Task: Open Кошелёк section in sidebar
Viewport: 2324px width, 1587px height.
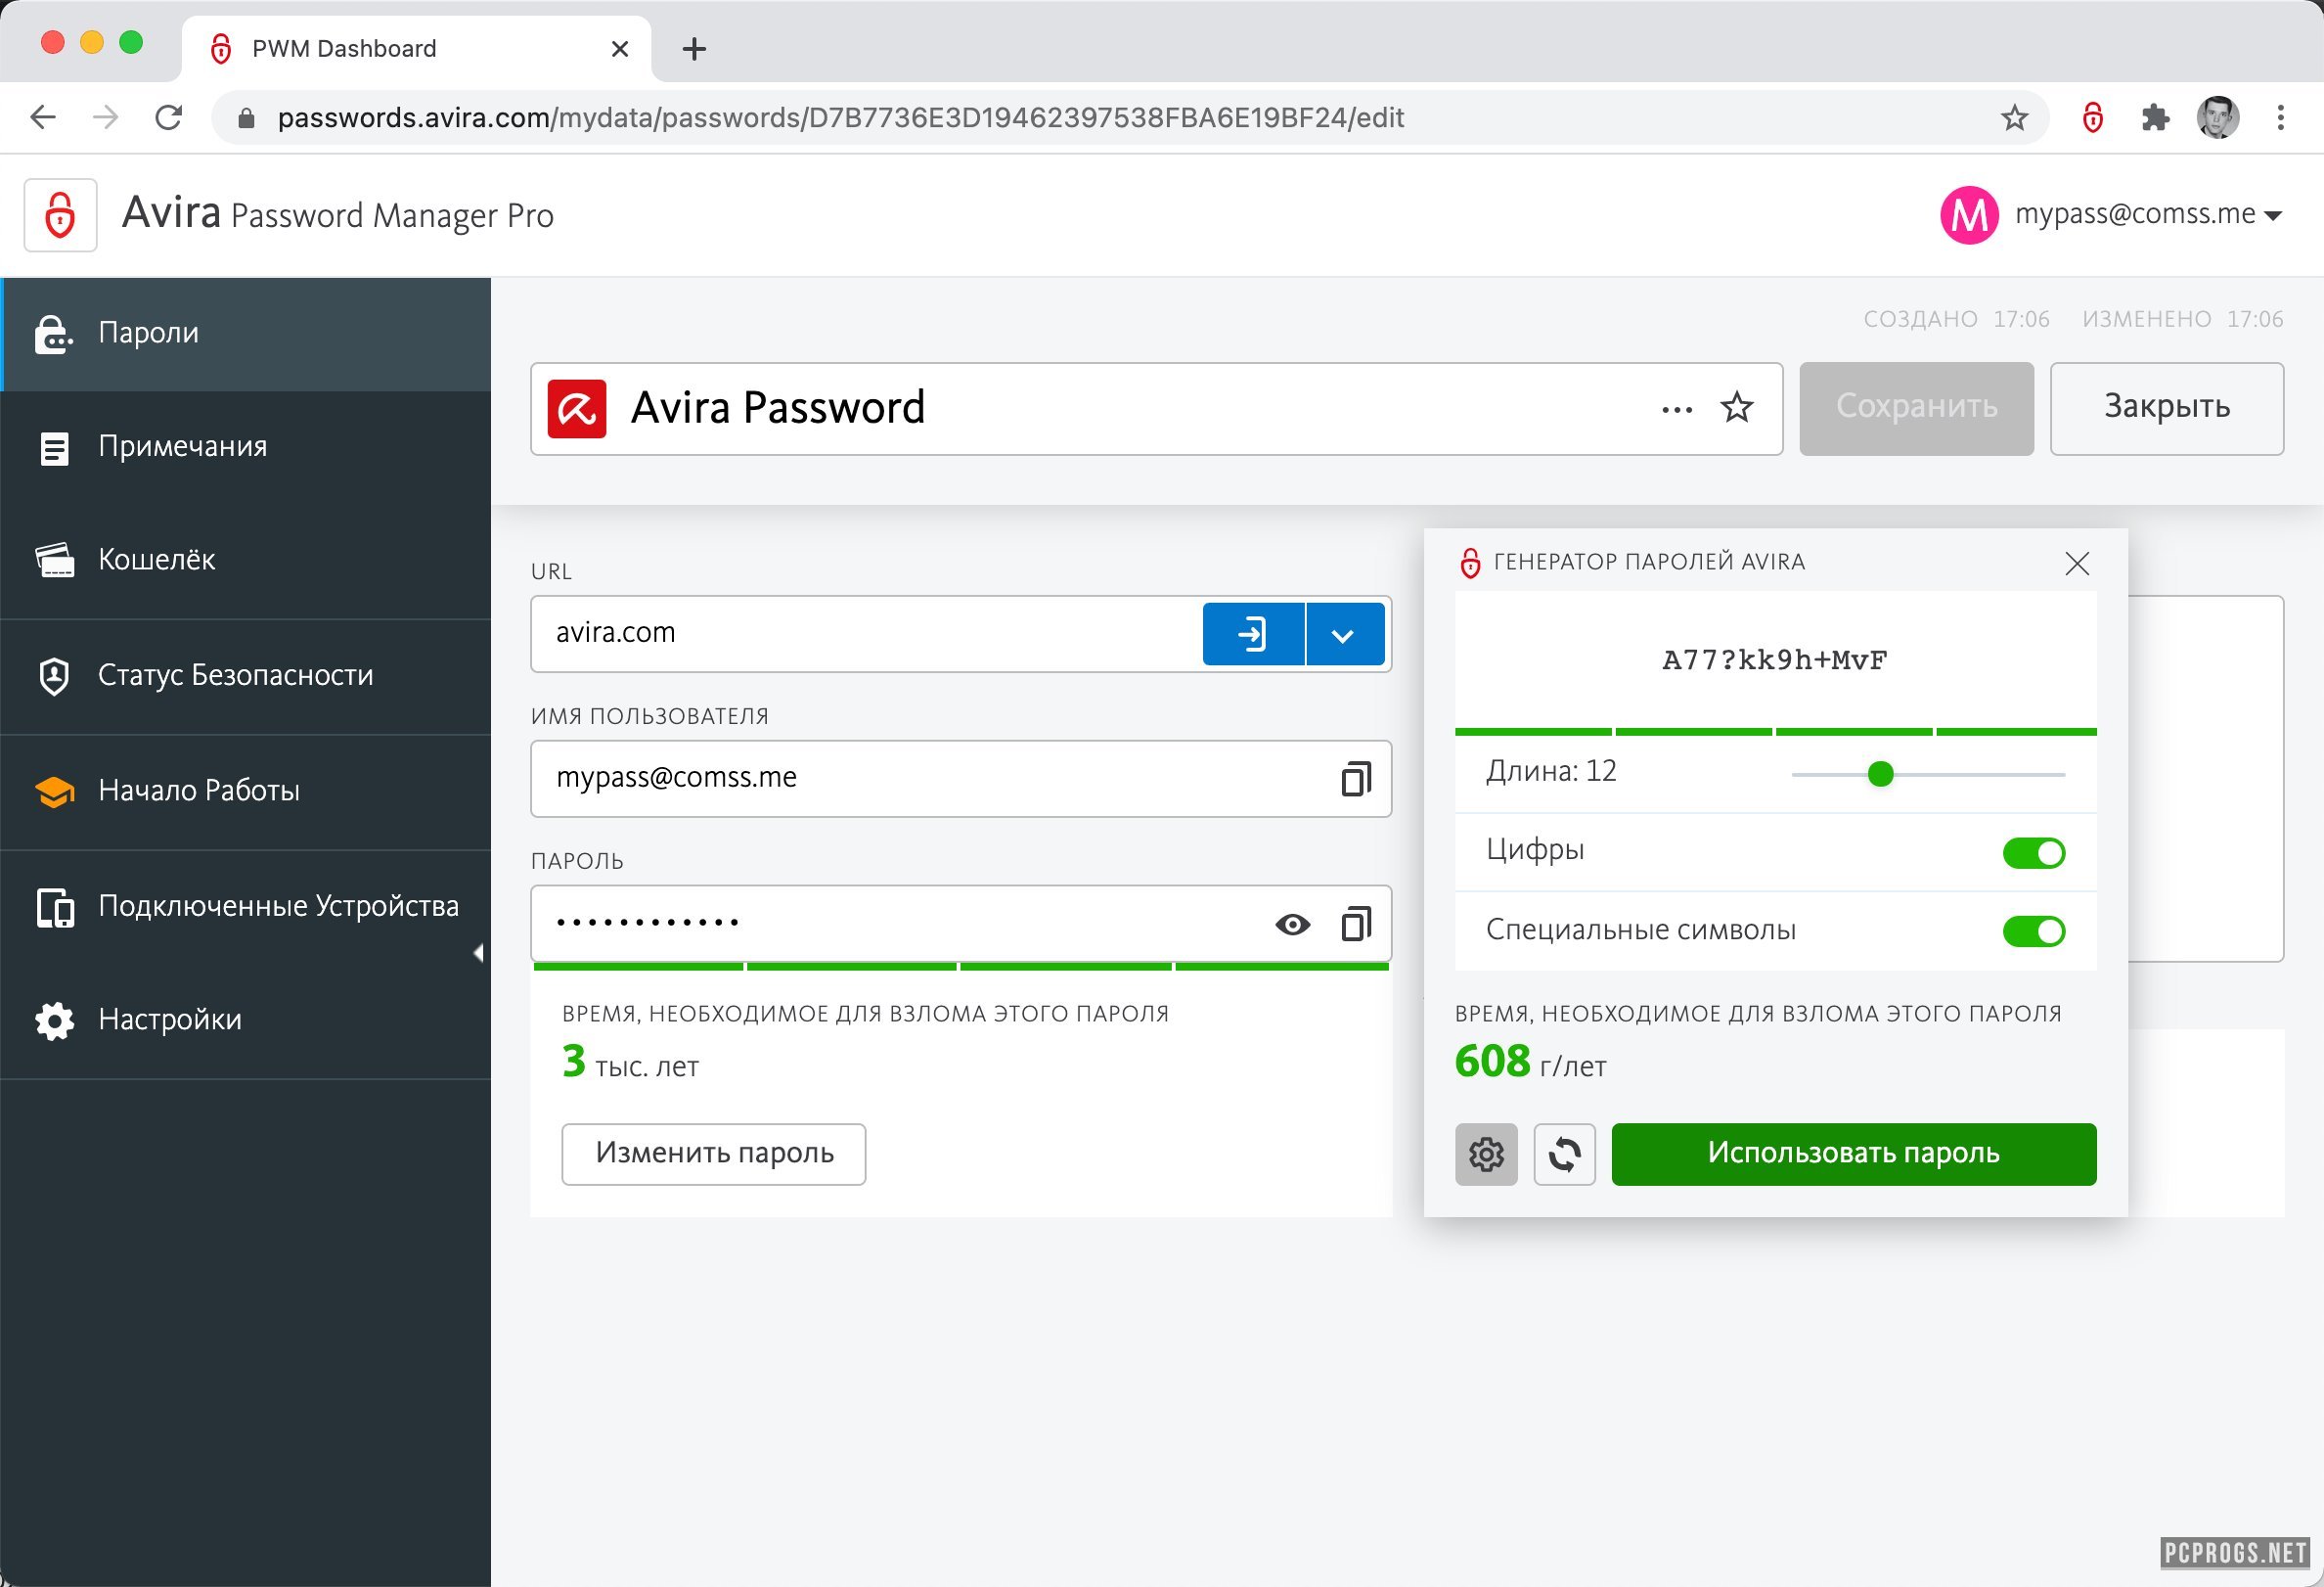Action: (156, 559)
